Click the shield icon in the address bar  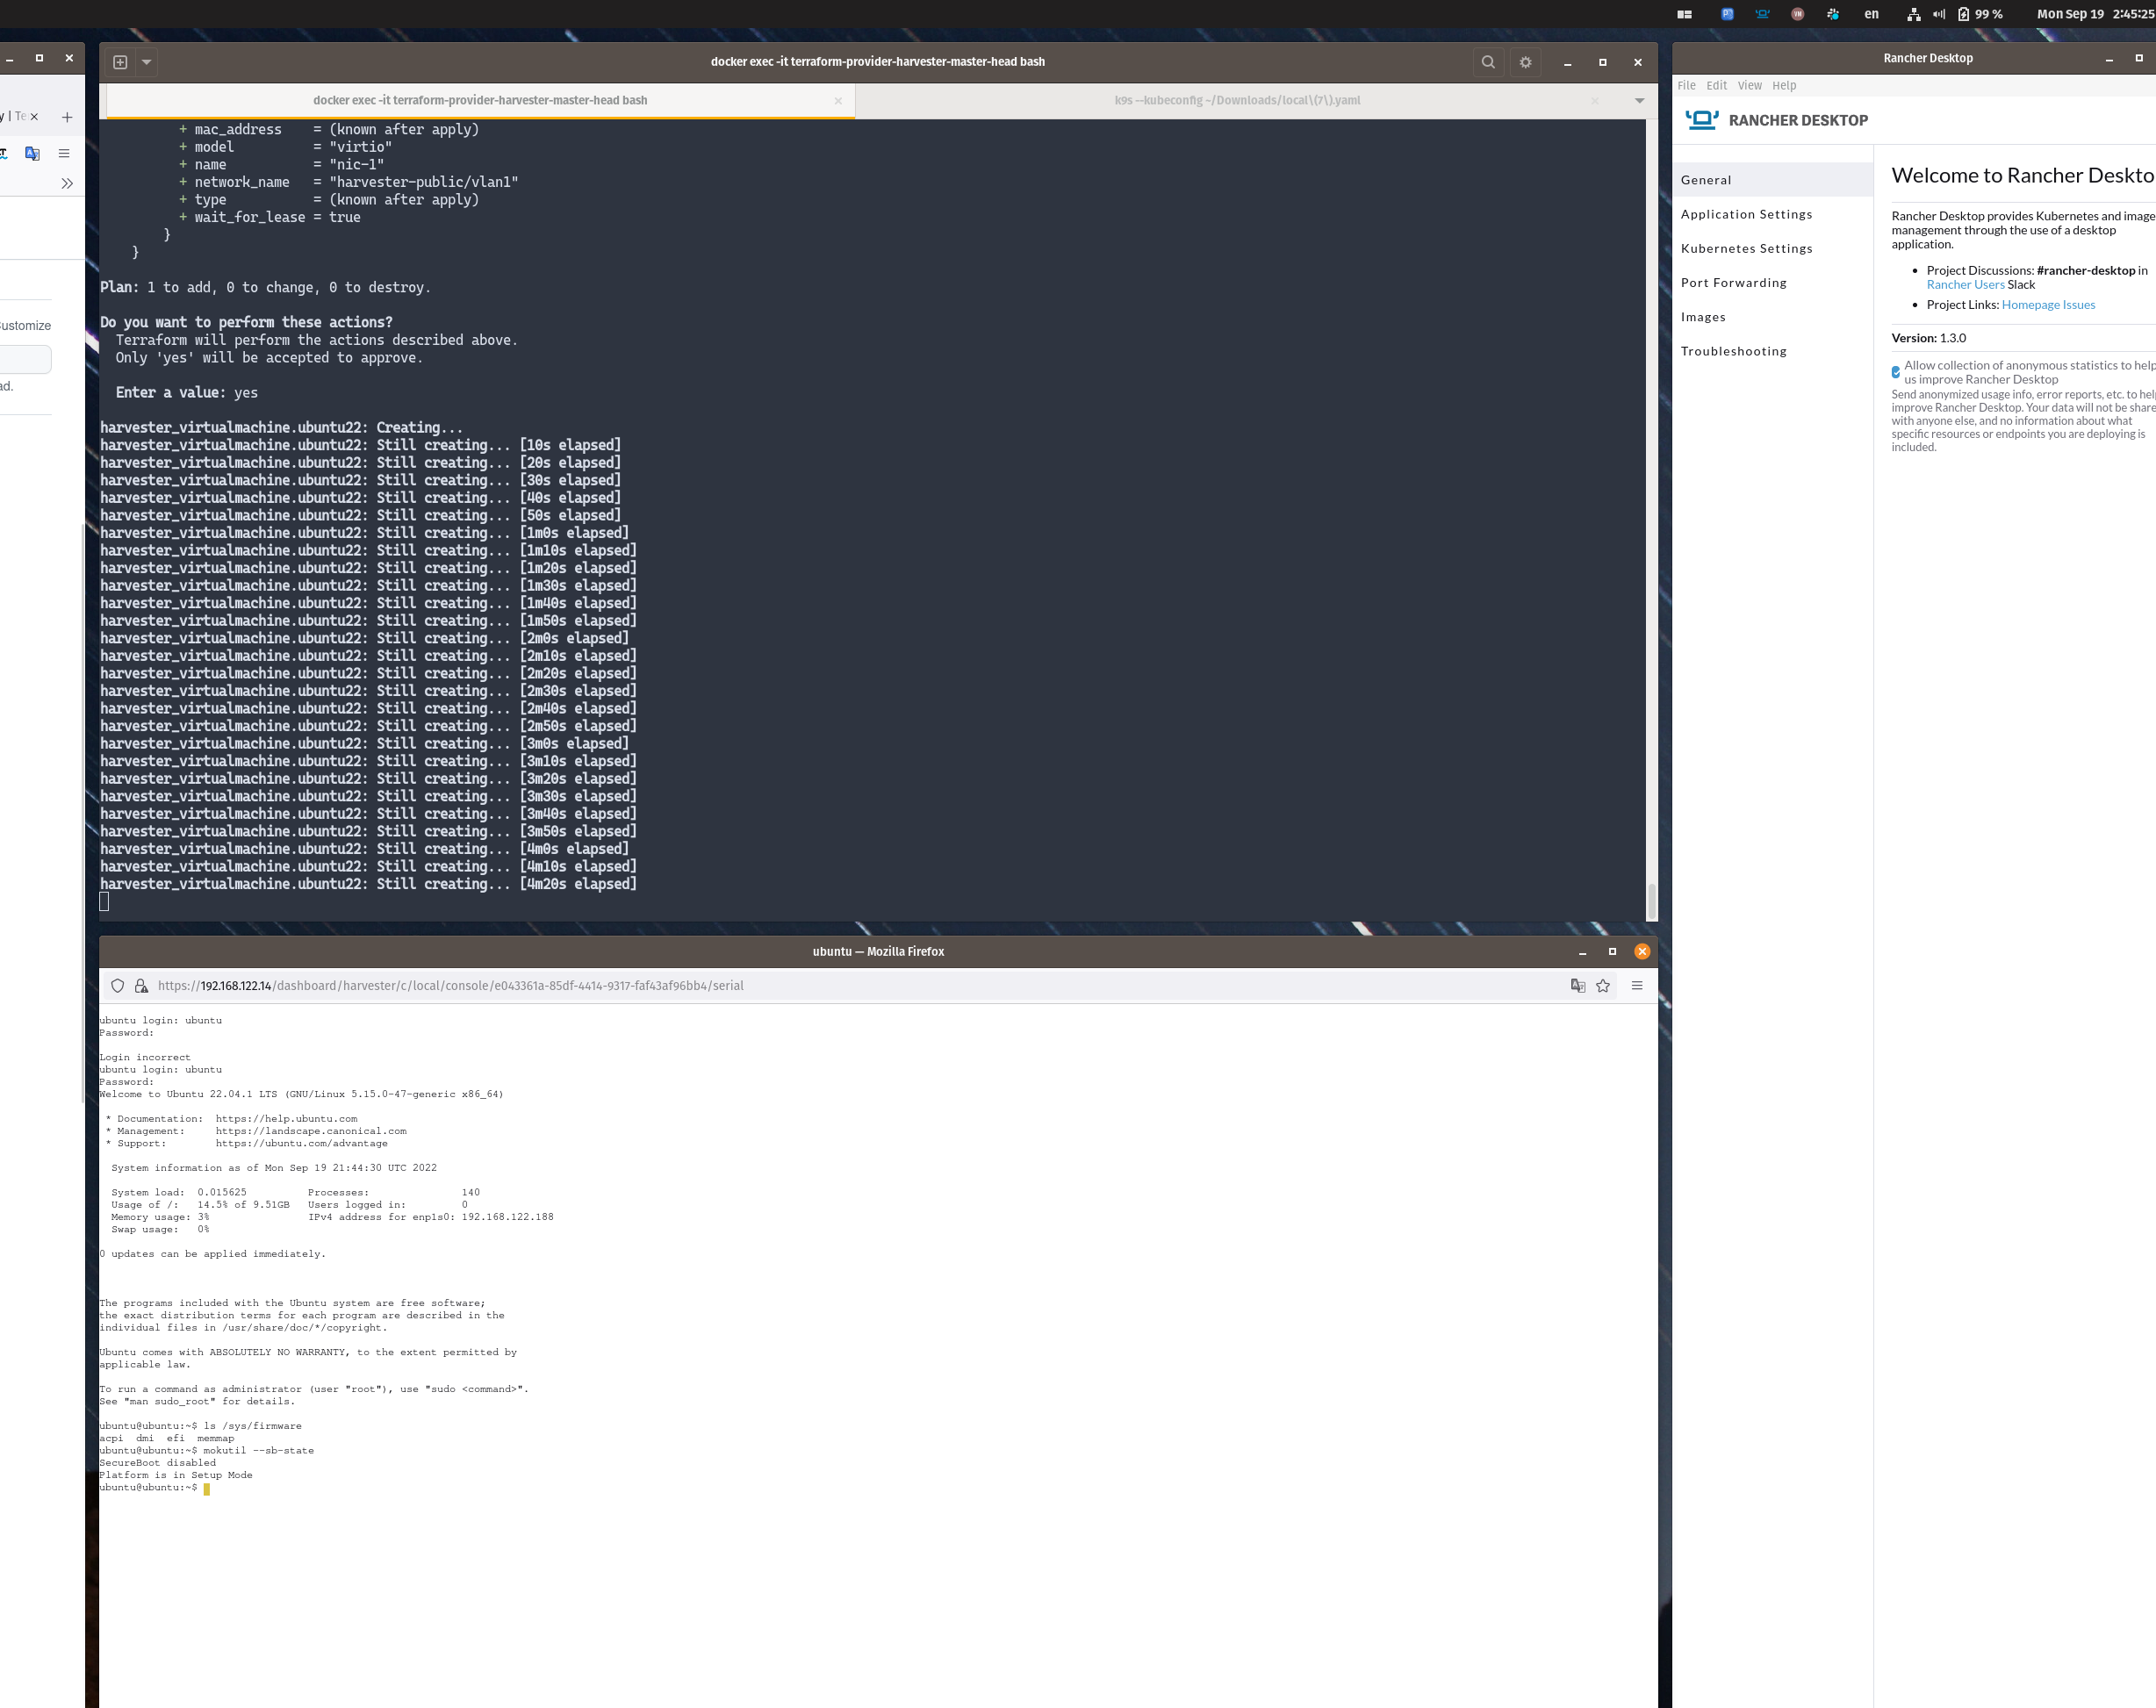click(117, 985)
